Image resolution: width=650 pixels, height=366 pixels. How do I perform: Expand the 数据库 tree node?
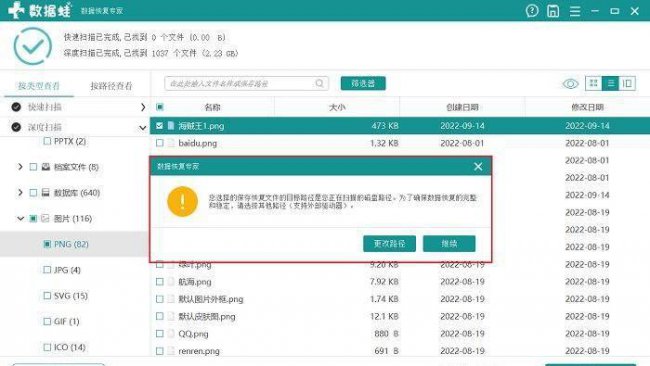point(20,192)
